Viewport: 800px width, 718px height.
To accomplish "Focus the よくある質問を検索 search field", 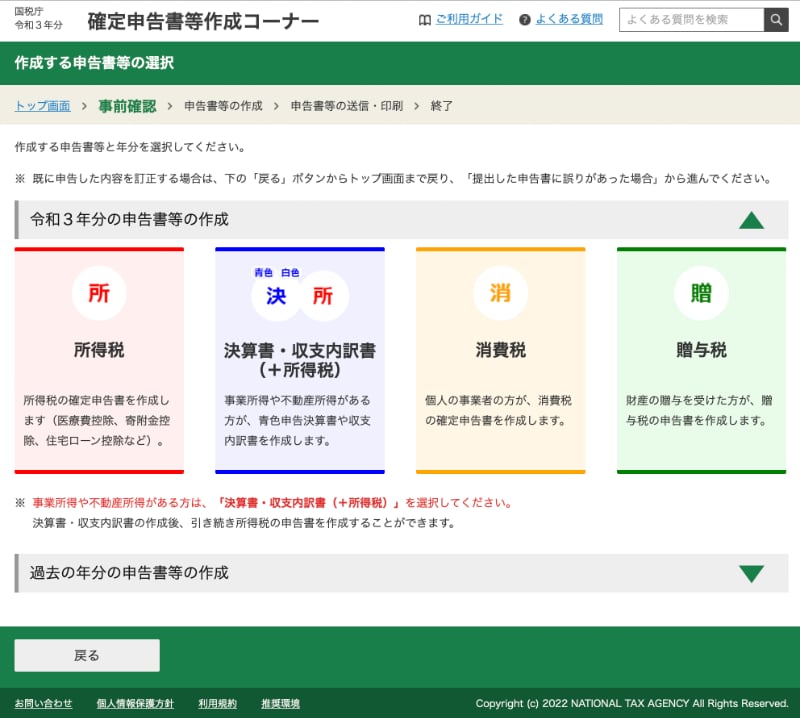I will coord(691,20).
